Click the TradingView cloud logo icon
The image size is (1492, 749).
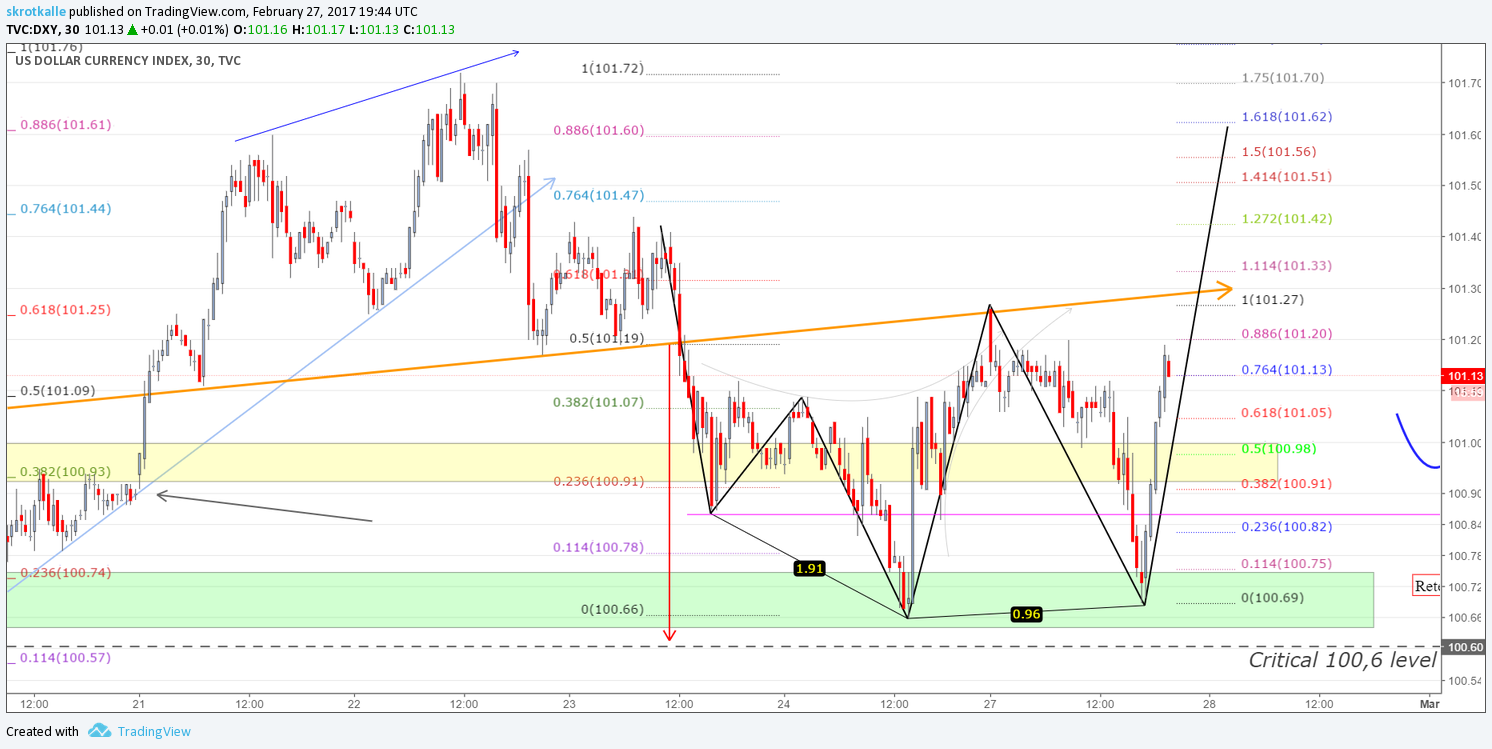pos(99,731)
